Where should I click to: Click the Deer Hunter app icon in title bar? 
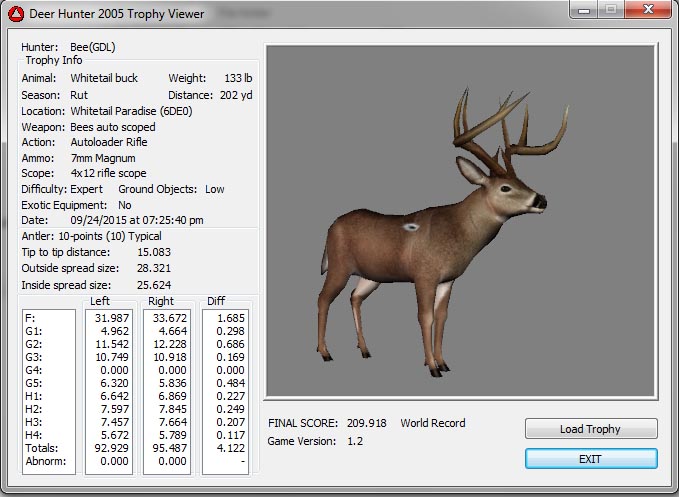[x=15, y=13]
